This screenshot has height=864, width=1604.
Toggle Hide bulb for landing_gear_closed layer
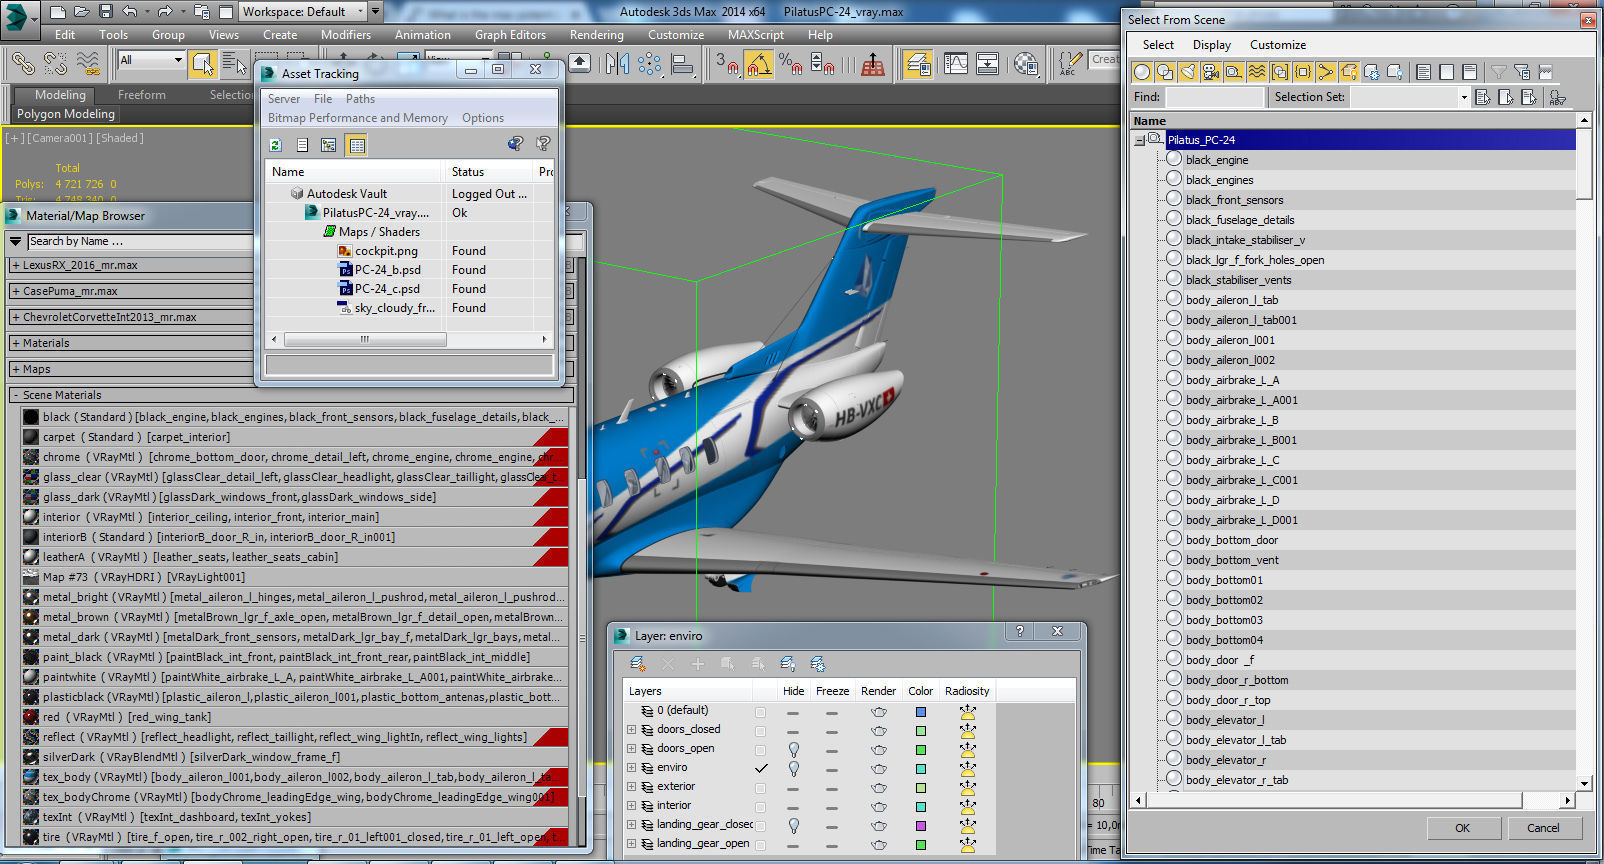pyautogui.click(x=794, y=825)
